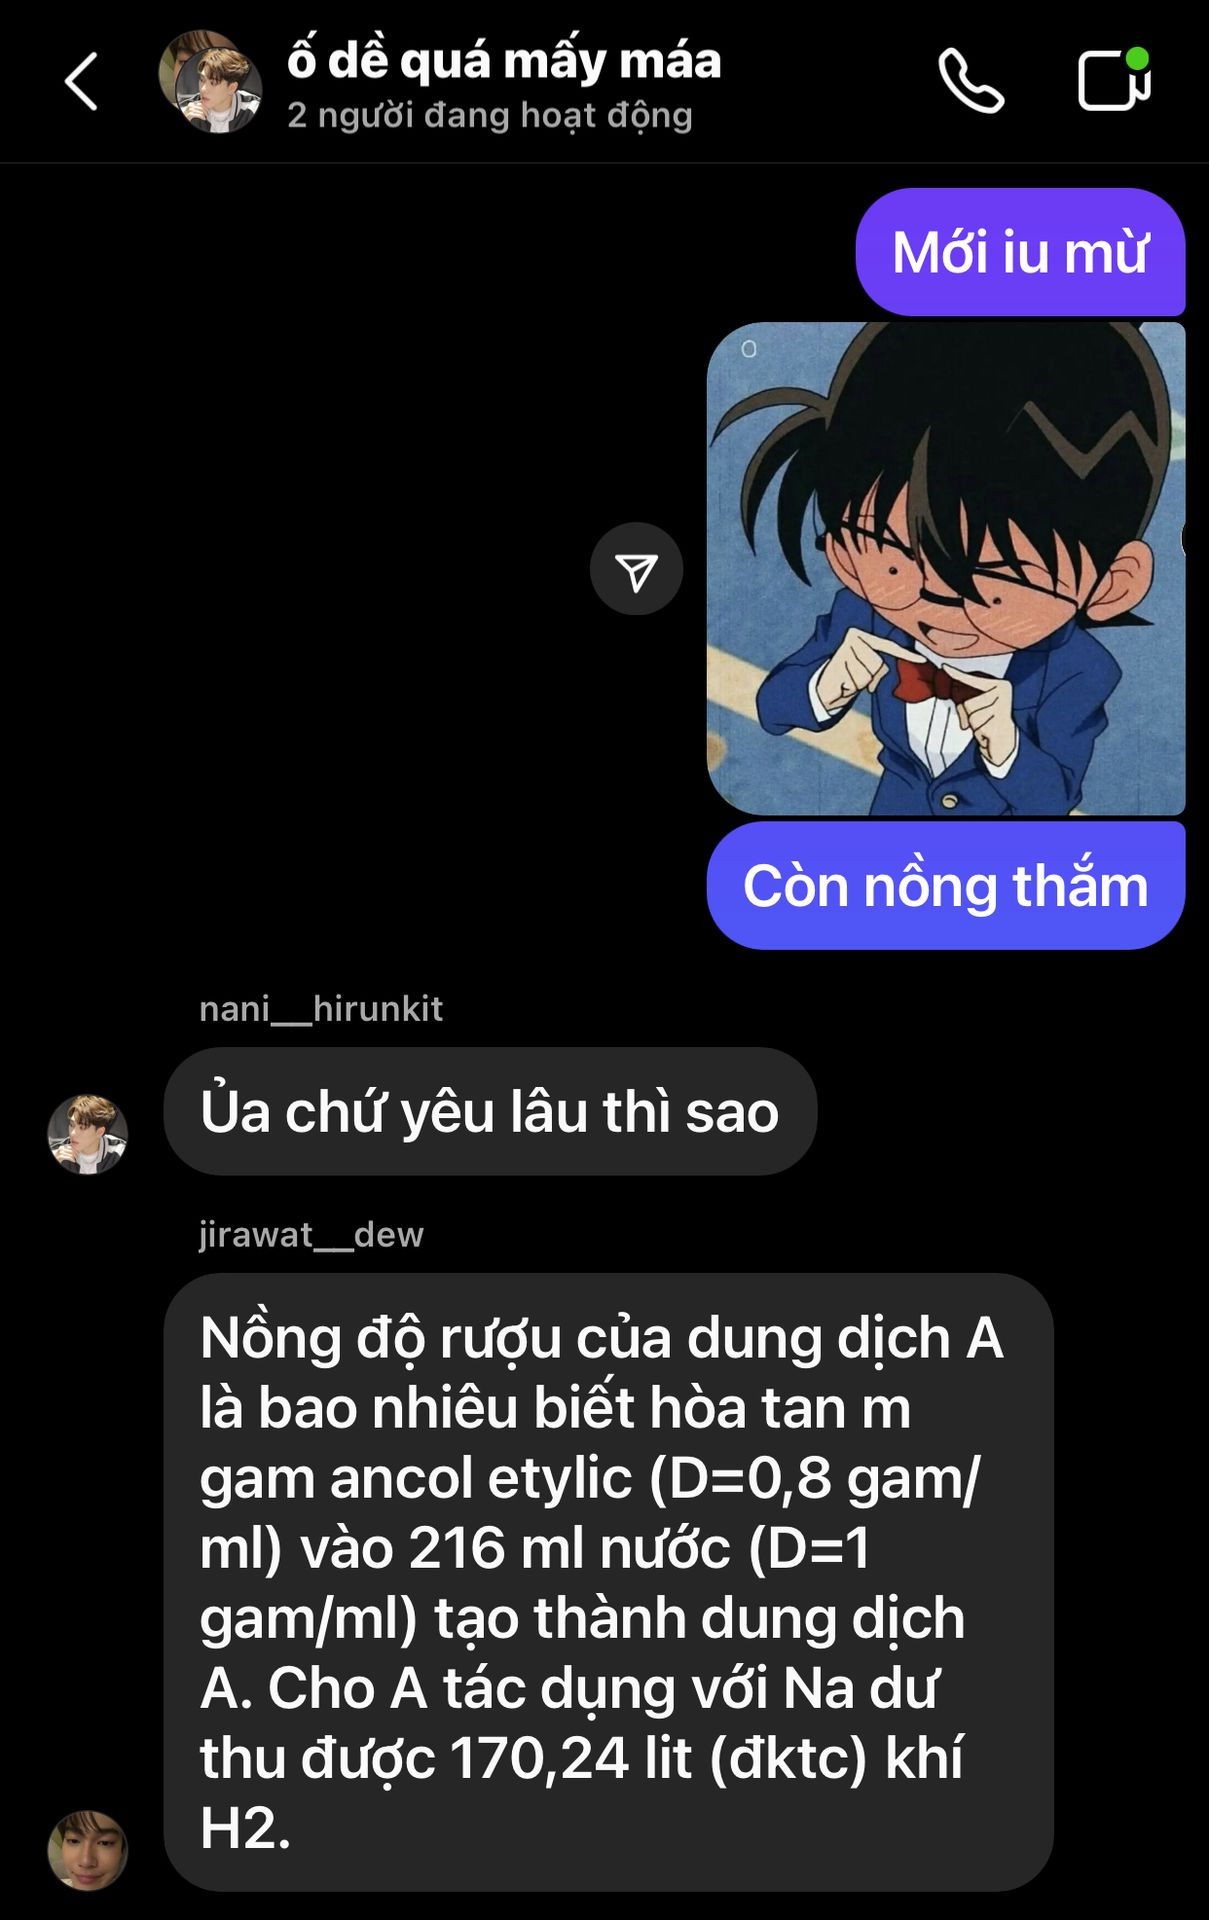Tap the small circle at image's top-left corner
Image resolution: width=1209 pixels, height=1920 pixels.
coord(749,349)
